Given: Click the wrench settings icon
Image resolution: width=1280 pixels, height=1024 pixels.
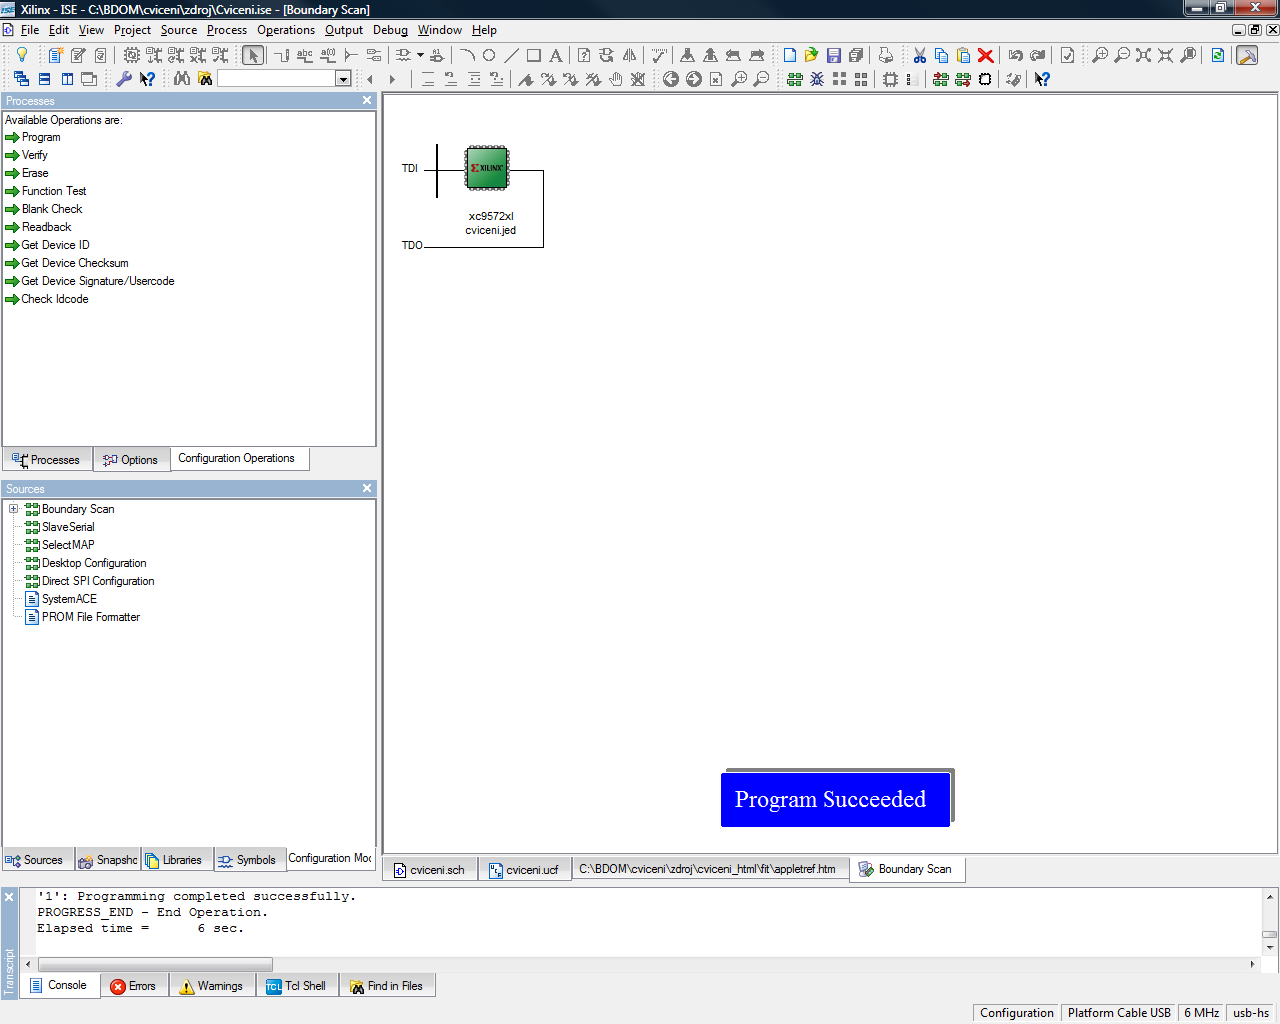Looking at the screenshot, I should click(124, 78).
